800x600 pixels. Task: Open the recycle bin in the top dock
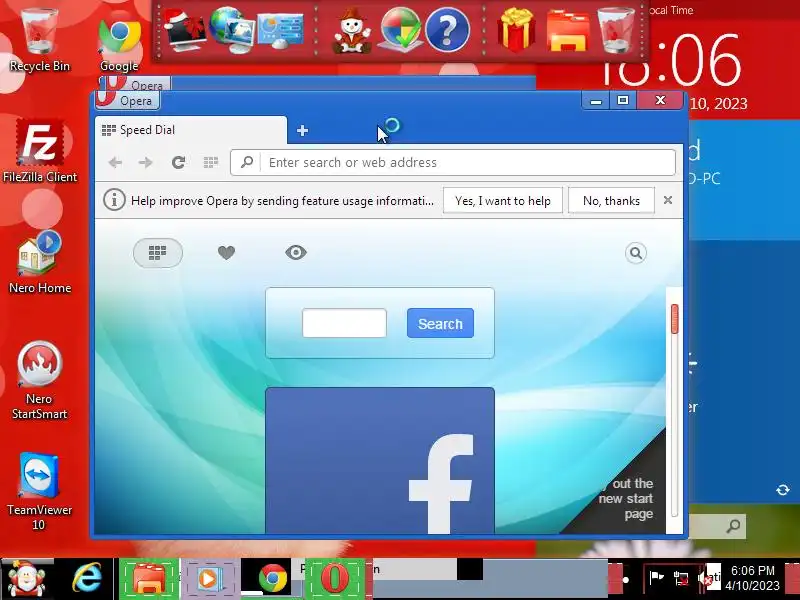point(616,30)
